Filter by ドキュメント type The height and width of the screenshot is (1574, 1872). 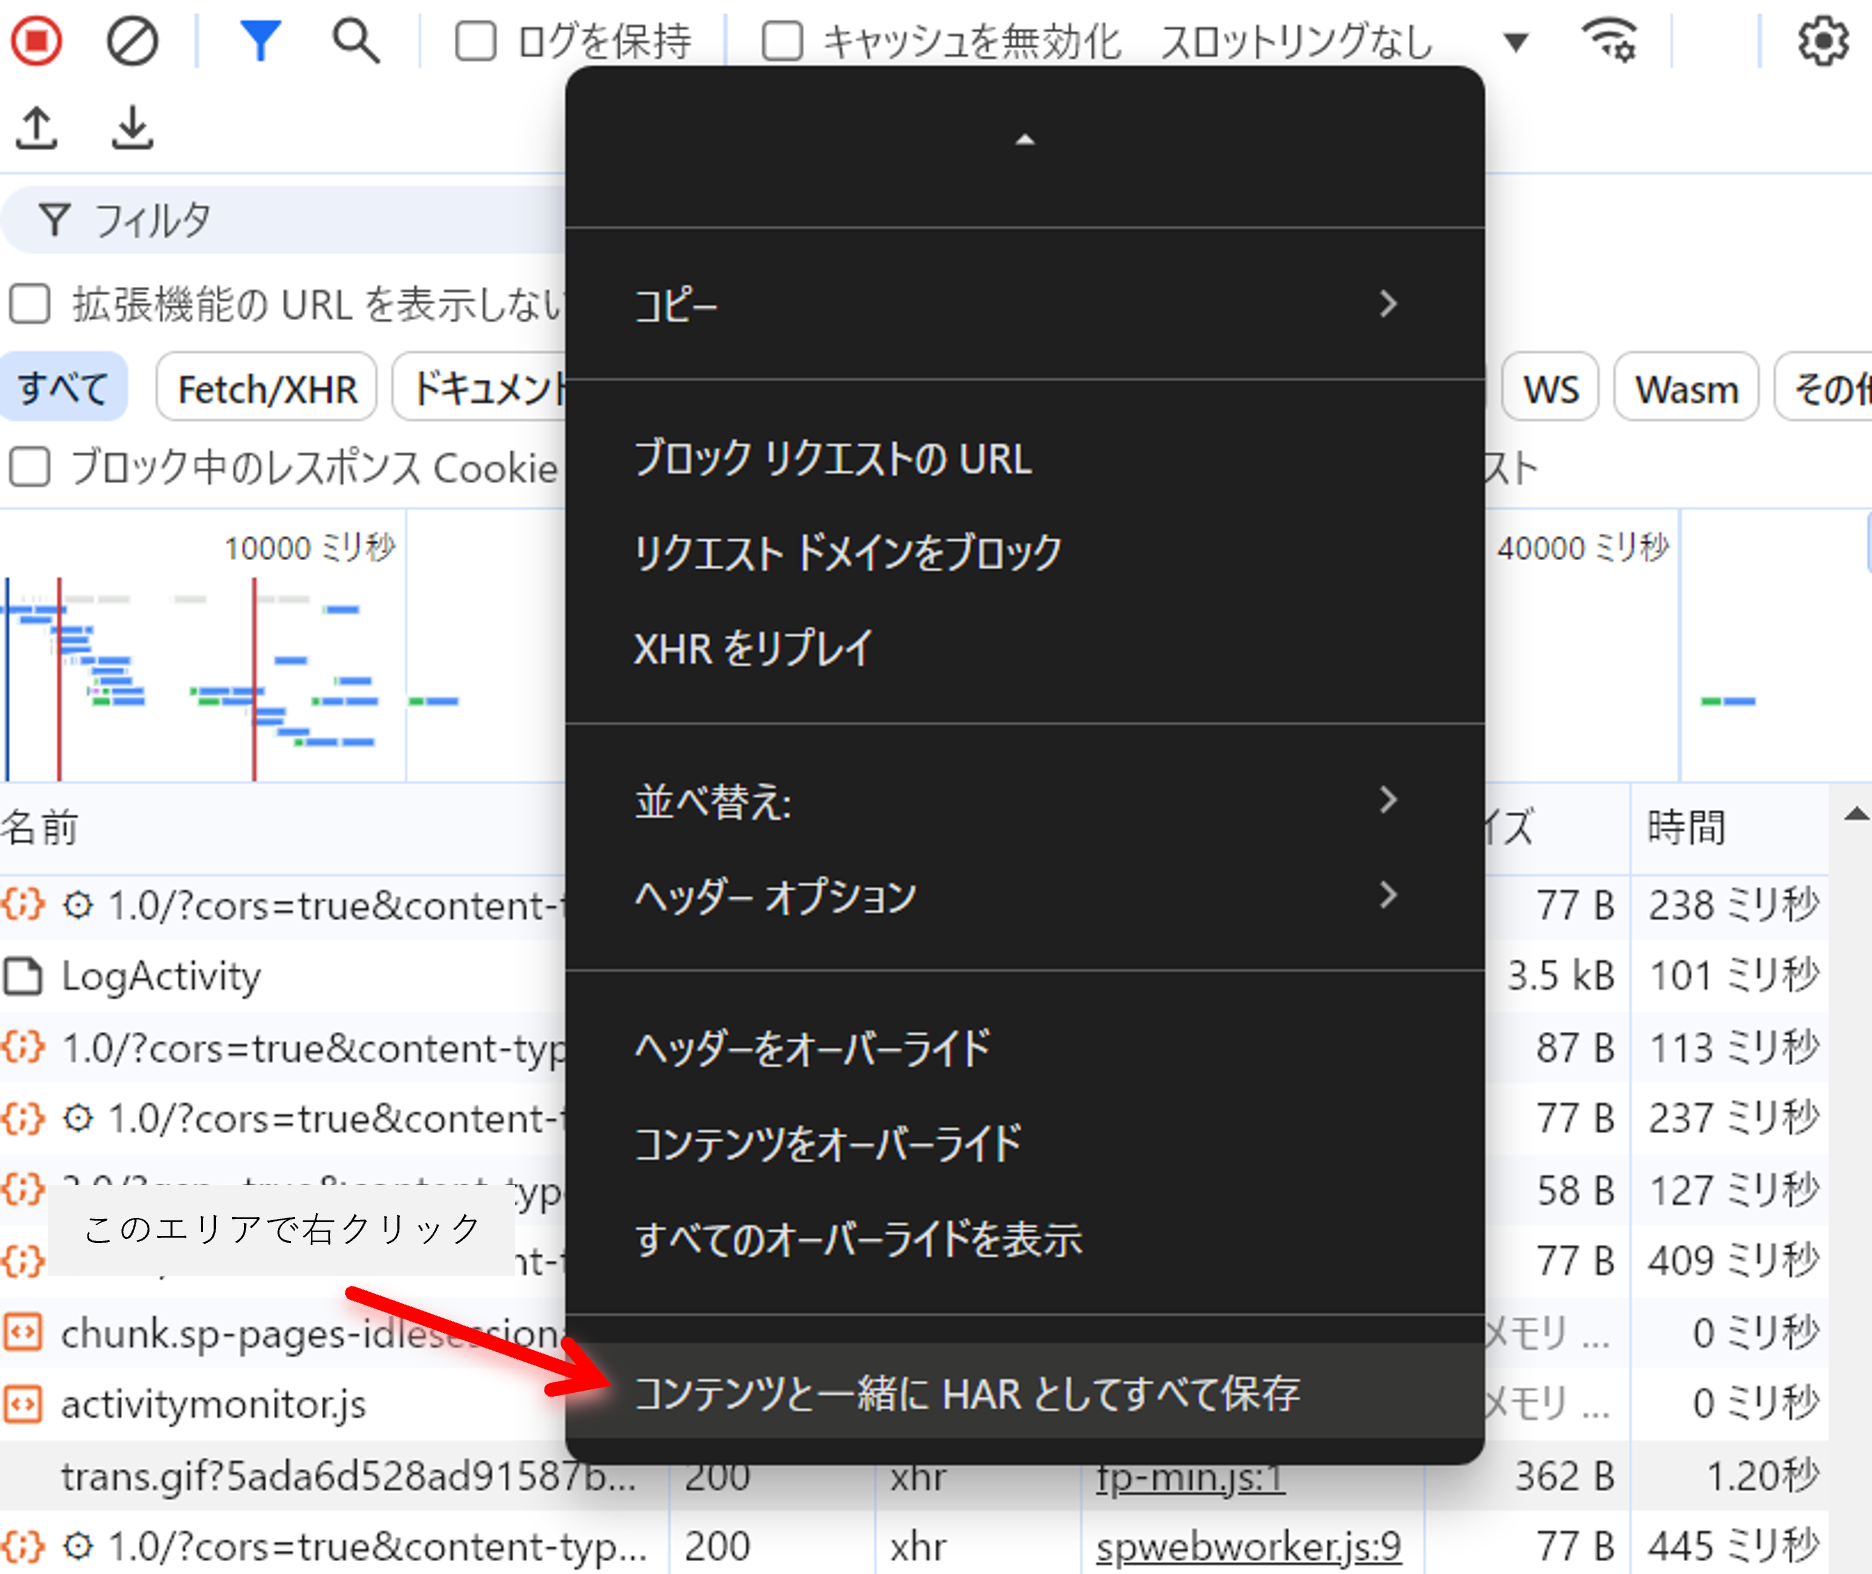point(481,387)
